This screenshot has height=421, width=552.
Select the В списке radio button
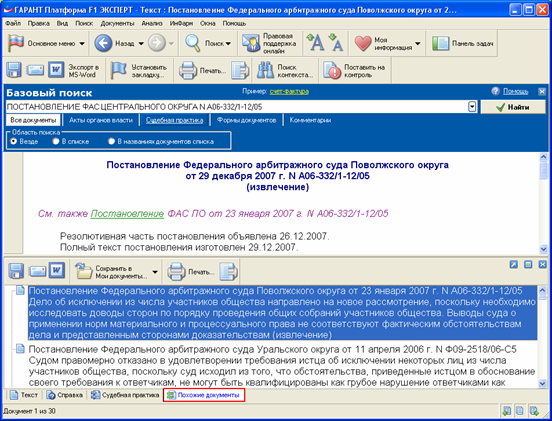point(55,141)
